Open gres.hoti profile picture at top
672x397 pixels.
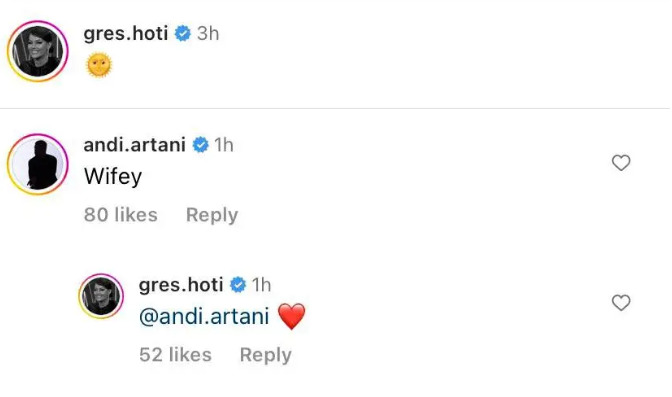pyautogui.click(x=38, y=51)
